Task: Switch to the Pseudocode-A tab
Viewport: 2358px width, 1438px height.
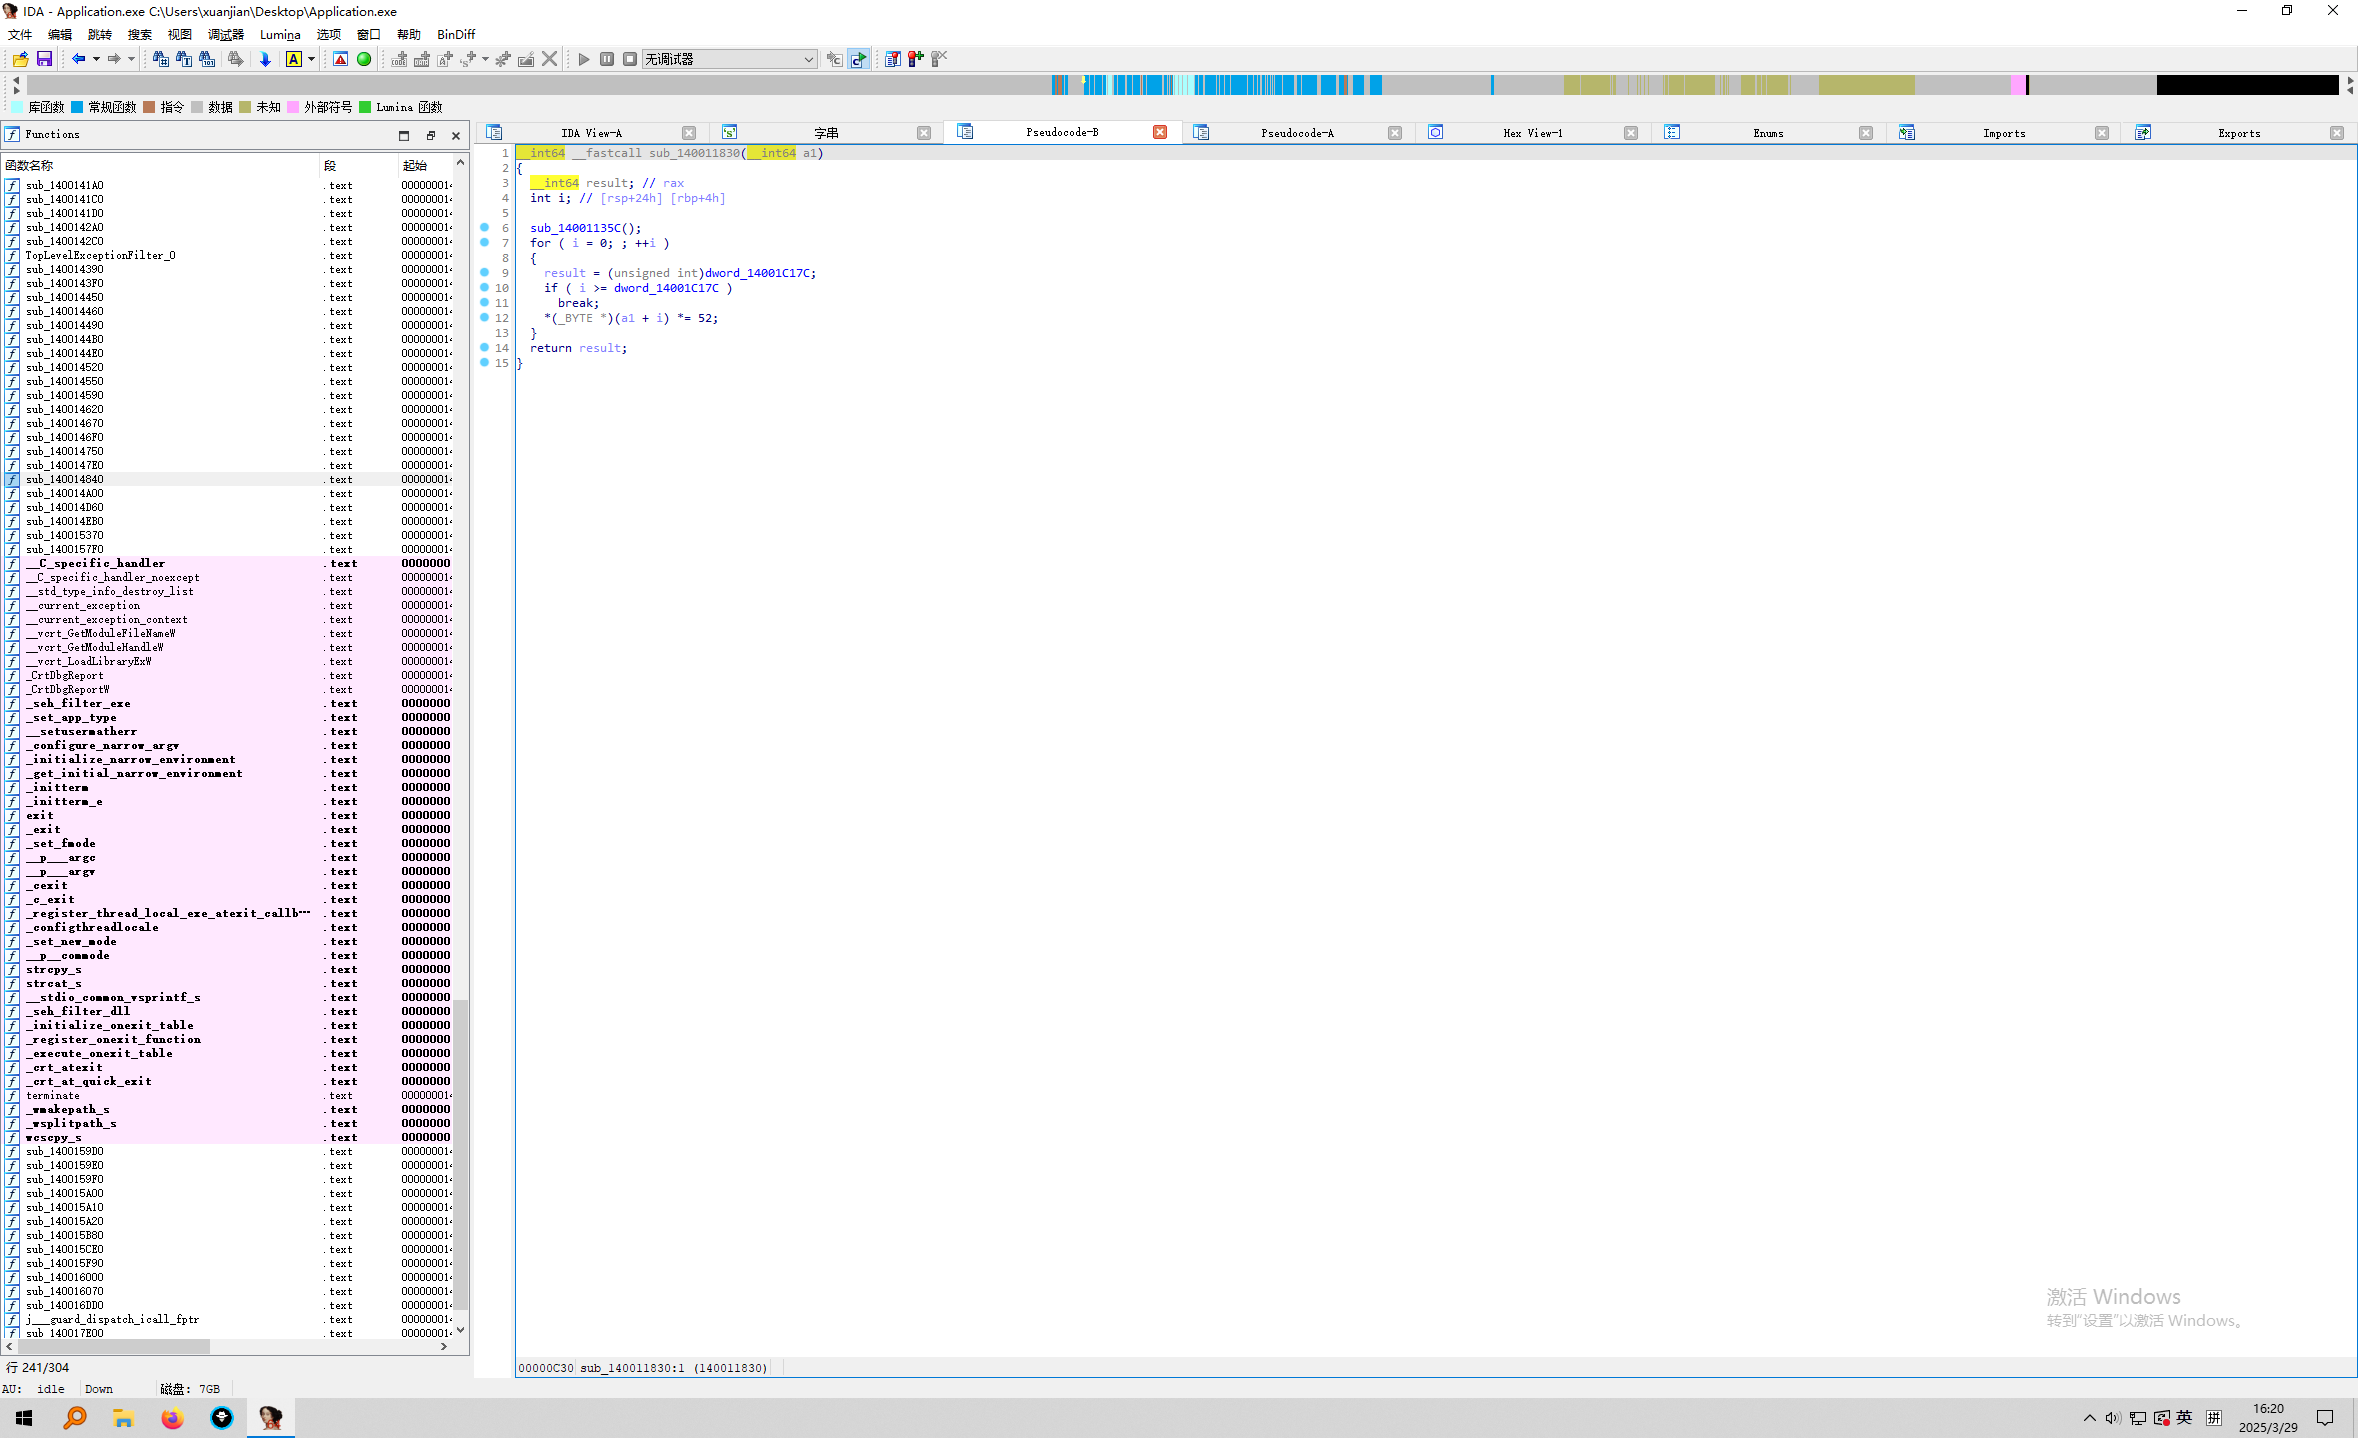Action: click(1297, 133)
